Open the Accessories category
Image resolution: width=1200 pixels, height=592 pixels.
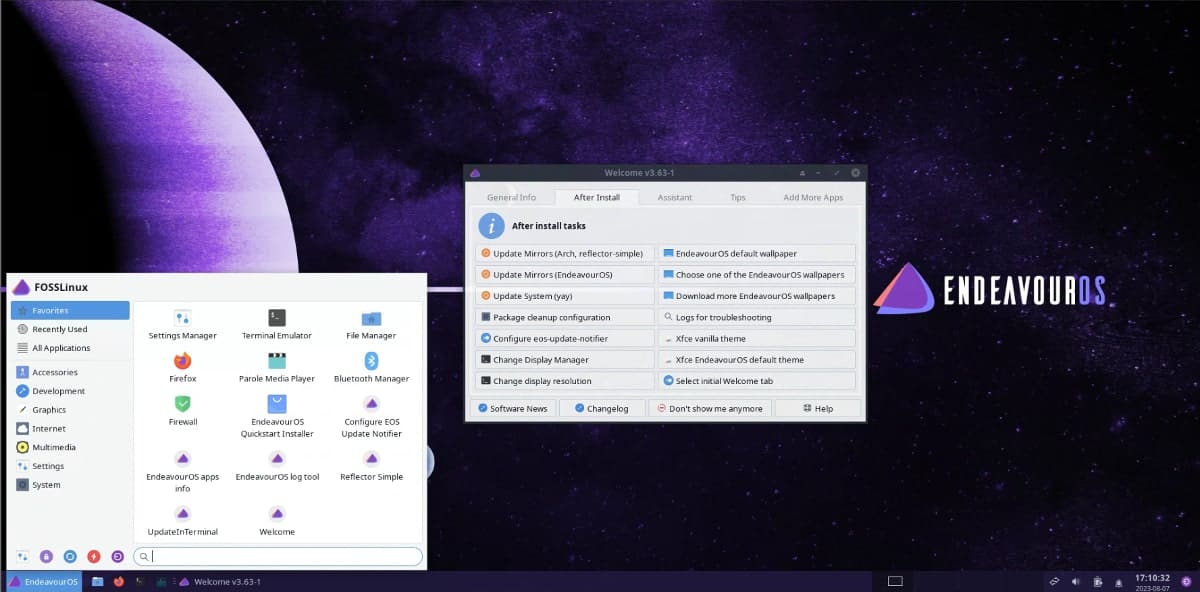pos(70,372)
